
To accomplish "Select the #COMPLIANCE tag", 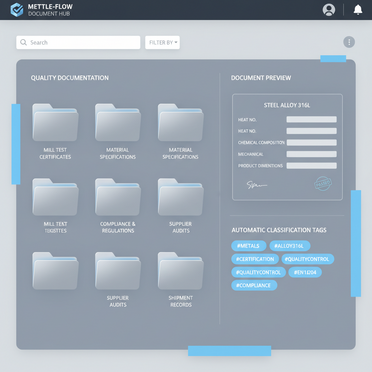I will 254,285.
